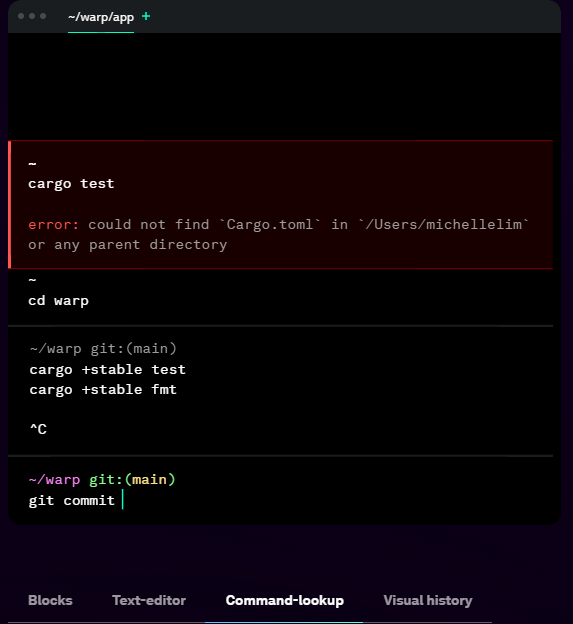Click the red error block left border
Image resolution: width=573 pixels, height=624 pixels.
pyautogui.click(x=10, y=205)
